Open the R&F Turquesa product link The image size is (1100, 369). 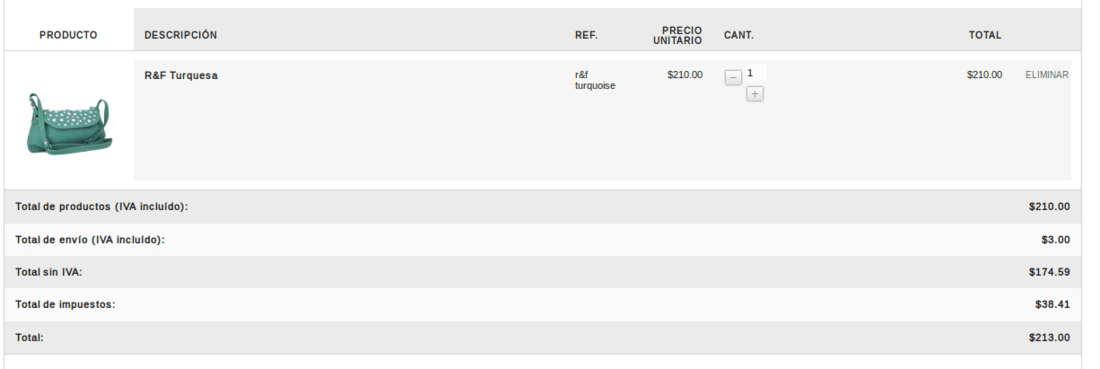(x=181, y=76)
